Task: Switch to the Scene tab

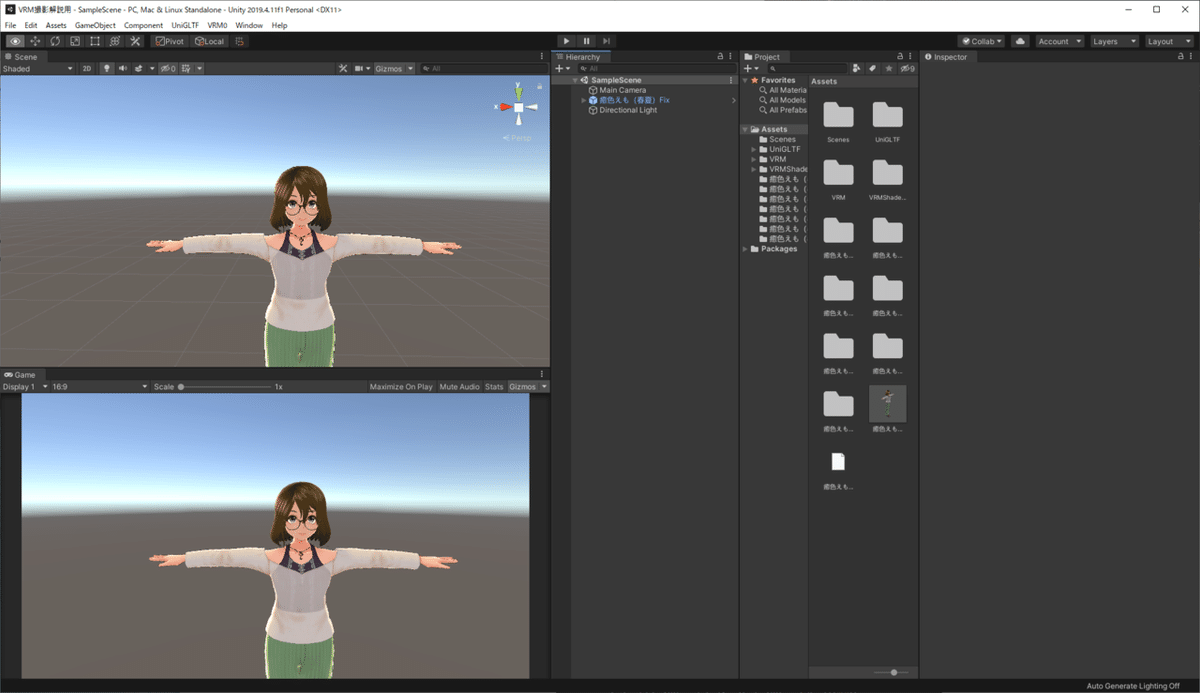Action: point(21,57)
